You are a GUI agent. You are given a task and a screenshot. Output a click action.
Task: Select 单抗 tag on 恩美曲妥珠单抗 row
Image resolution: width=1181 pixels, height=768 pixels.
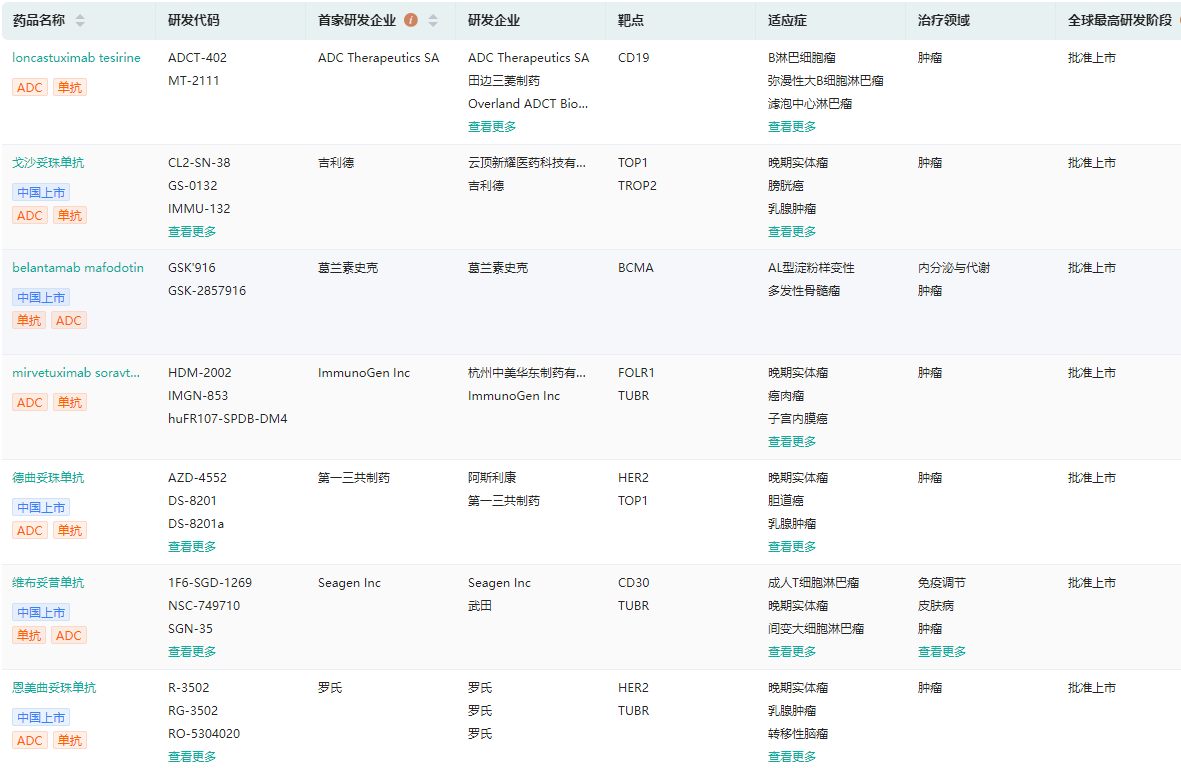(70, 740)
